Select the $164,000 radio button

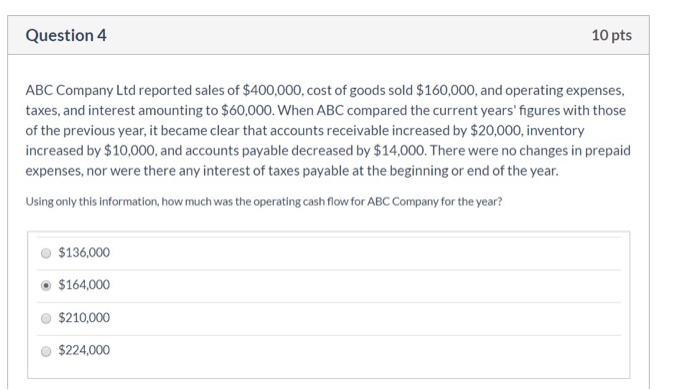tap(46, 285)
